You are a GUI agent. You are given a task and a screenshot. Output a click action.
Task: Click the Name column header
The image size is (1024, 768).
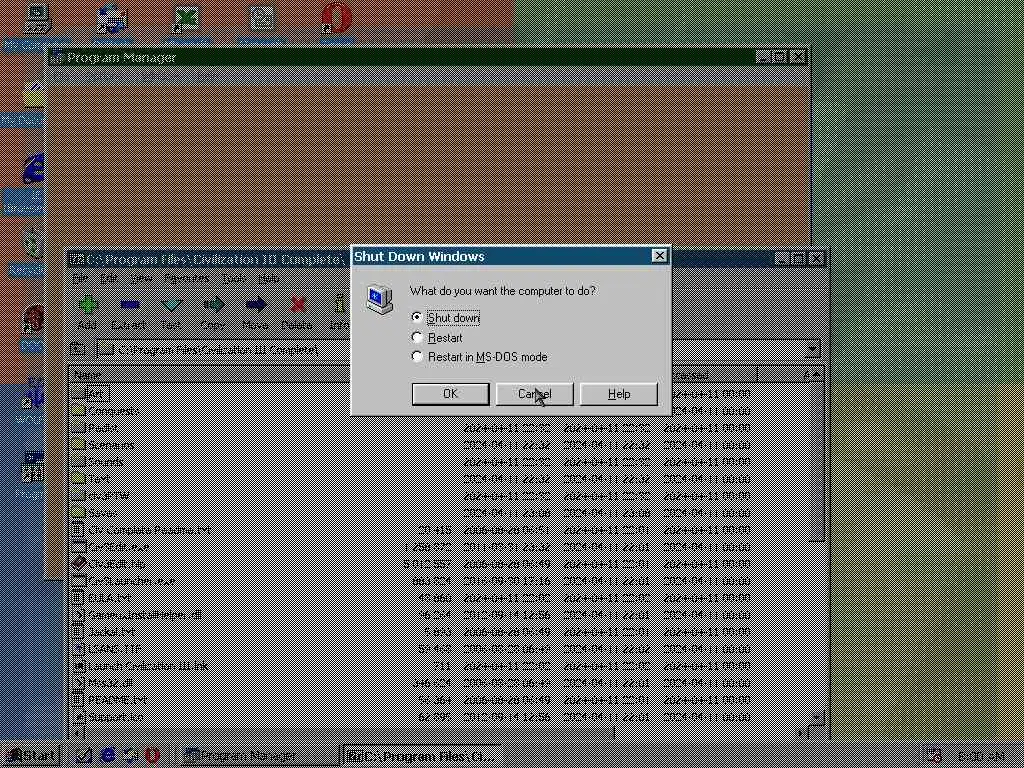click(x=209, y=375)
